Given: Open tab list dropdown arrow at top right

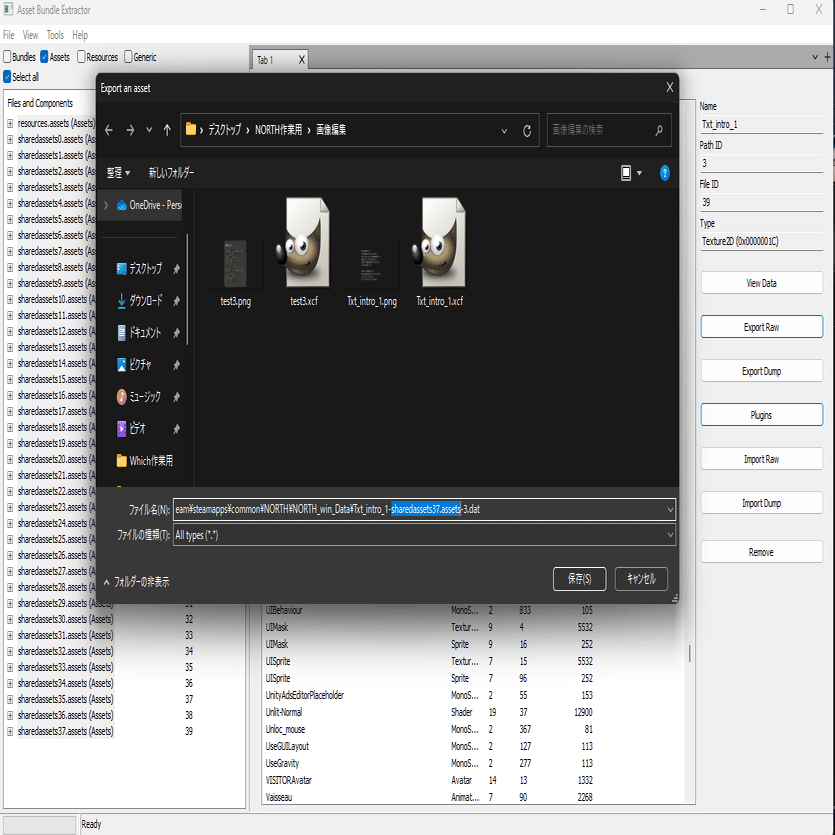Looking at the screenshot, I should pos(814,57).
